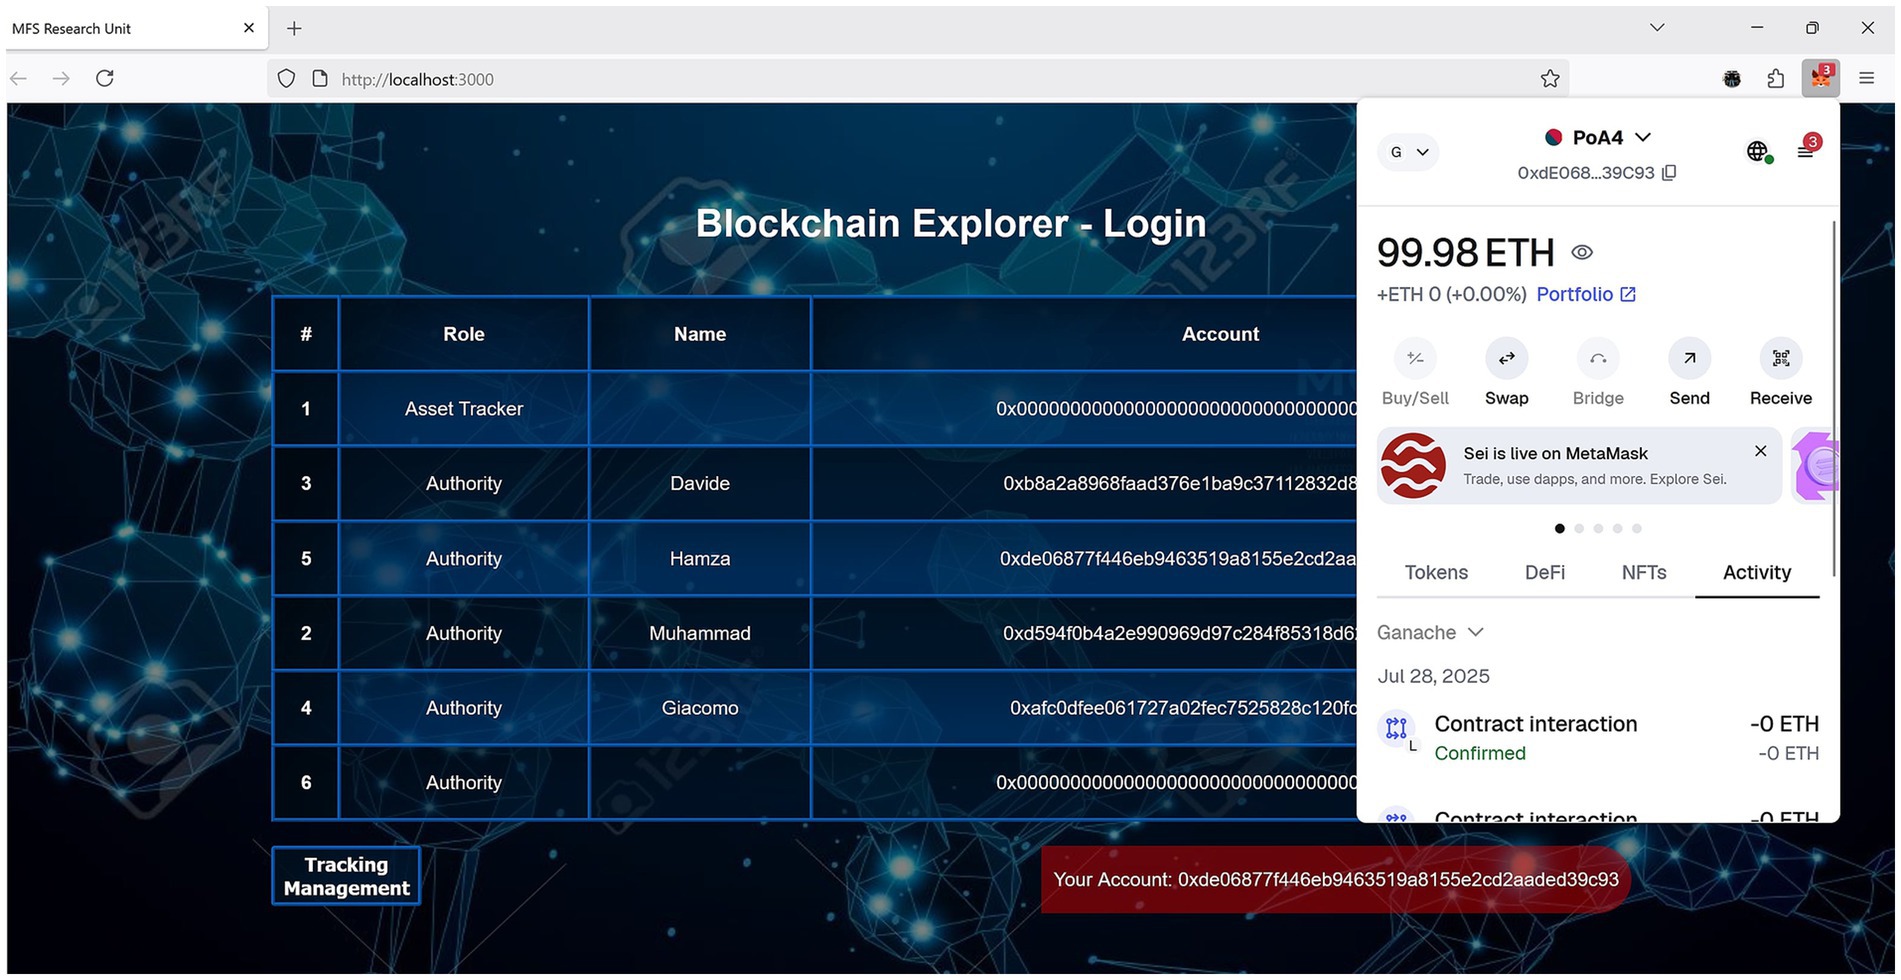Switch to the NFTs tab
This screenshot has width=1901, height=980.
coord(1643,572)
